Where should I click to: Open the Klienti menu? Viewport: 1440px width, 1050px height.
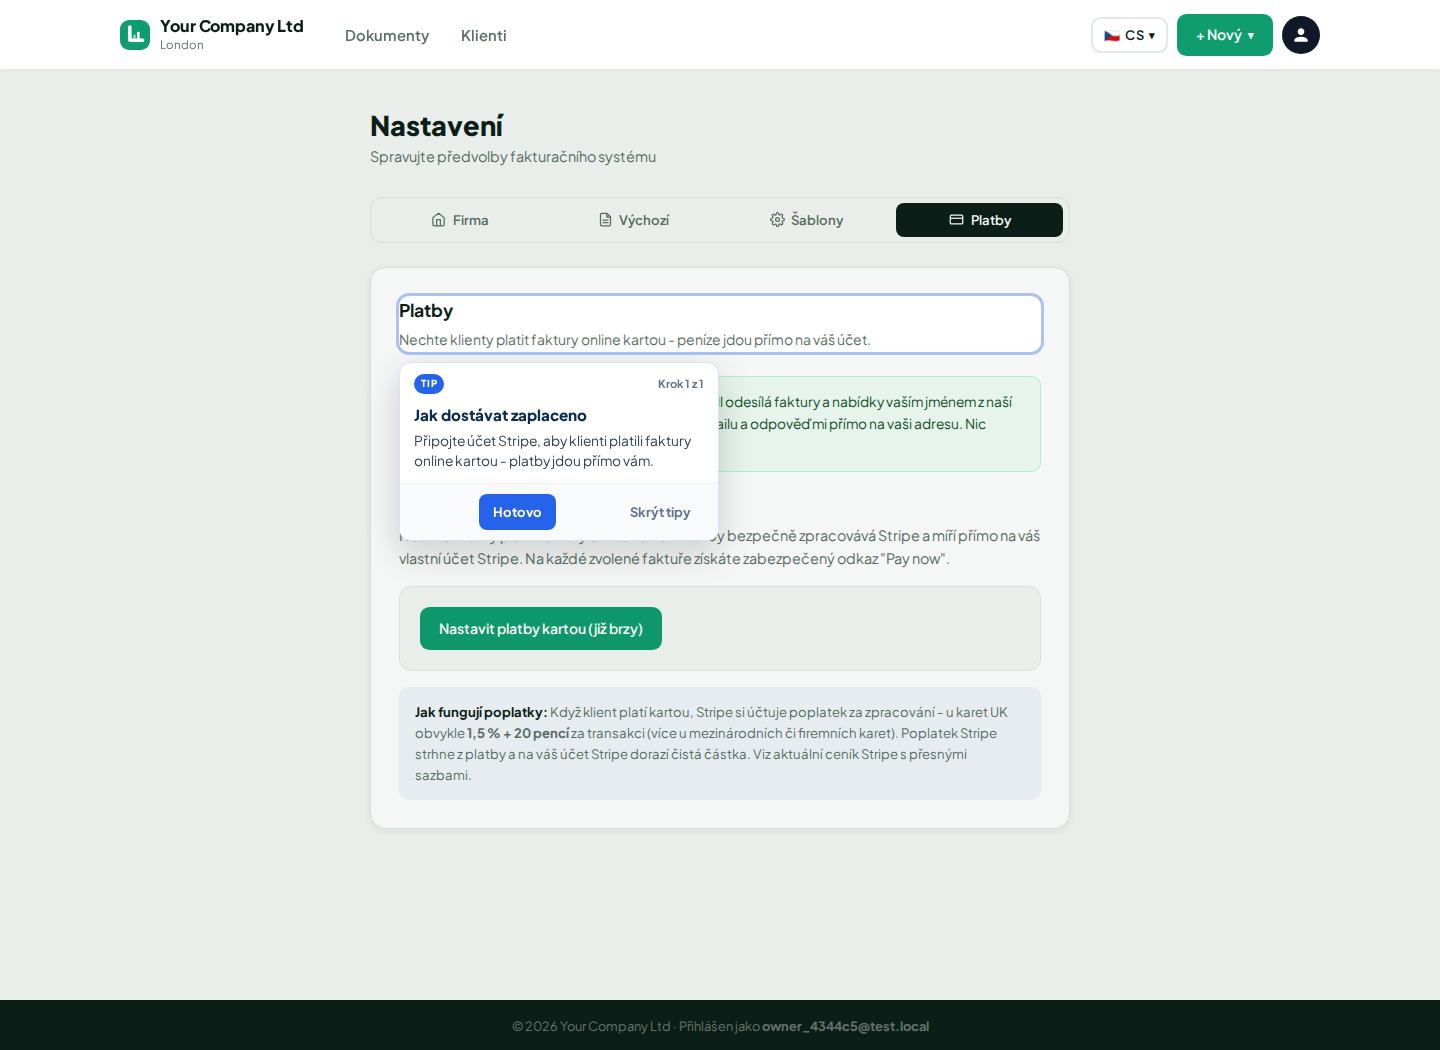[x=484, y=36]
